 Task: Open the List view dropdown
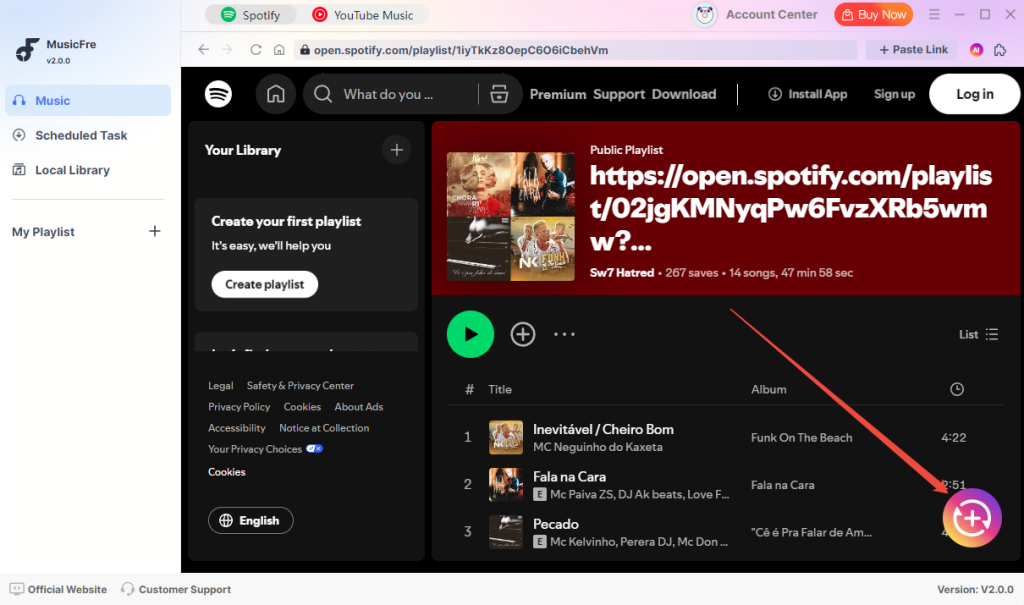978,334
